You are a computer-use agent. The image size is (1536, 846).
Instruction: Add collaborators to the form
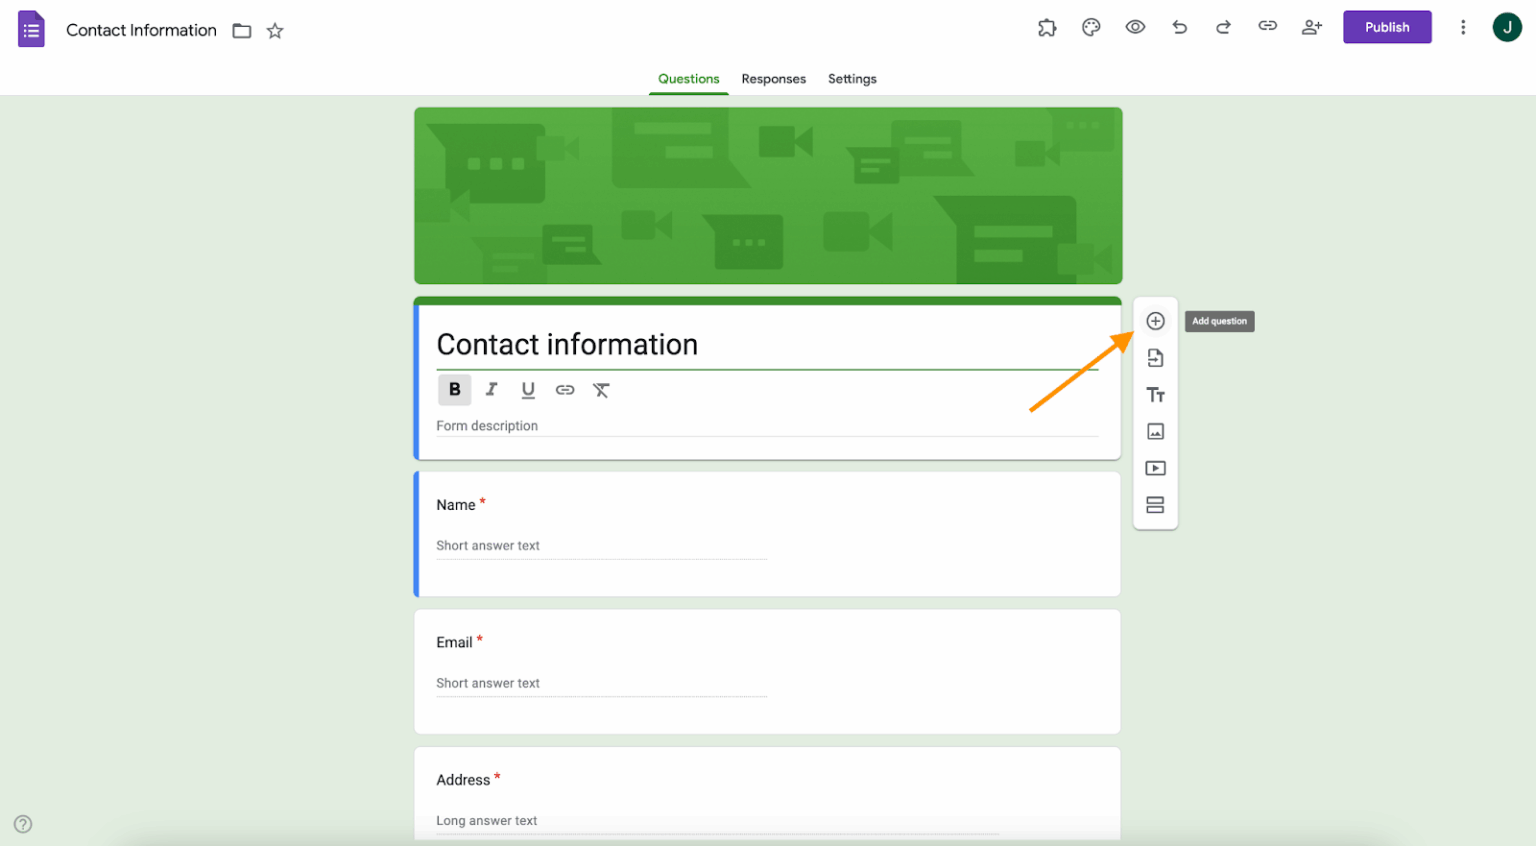point(1311,27)
